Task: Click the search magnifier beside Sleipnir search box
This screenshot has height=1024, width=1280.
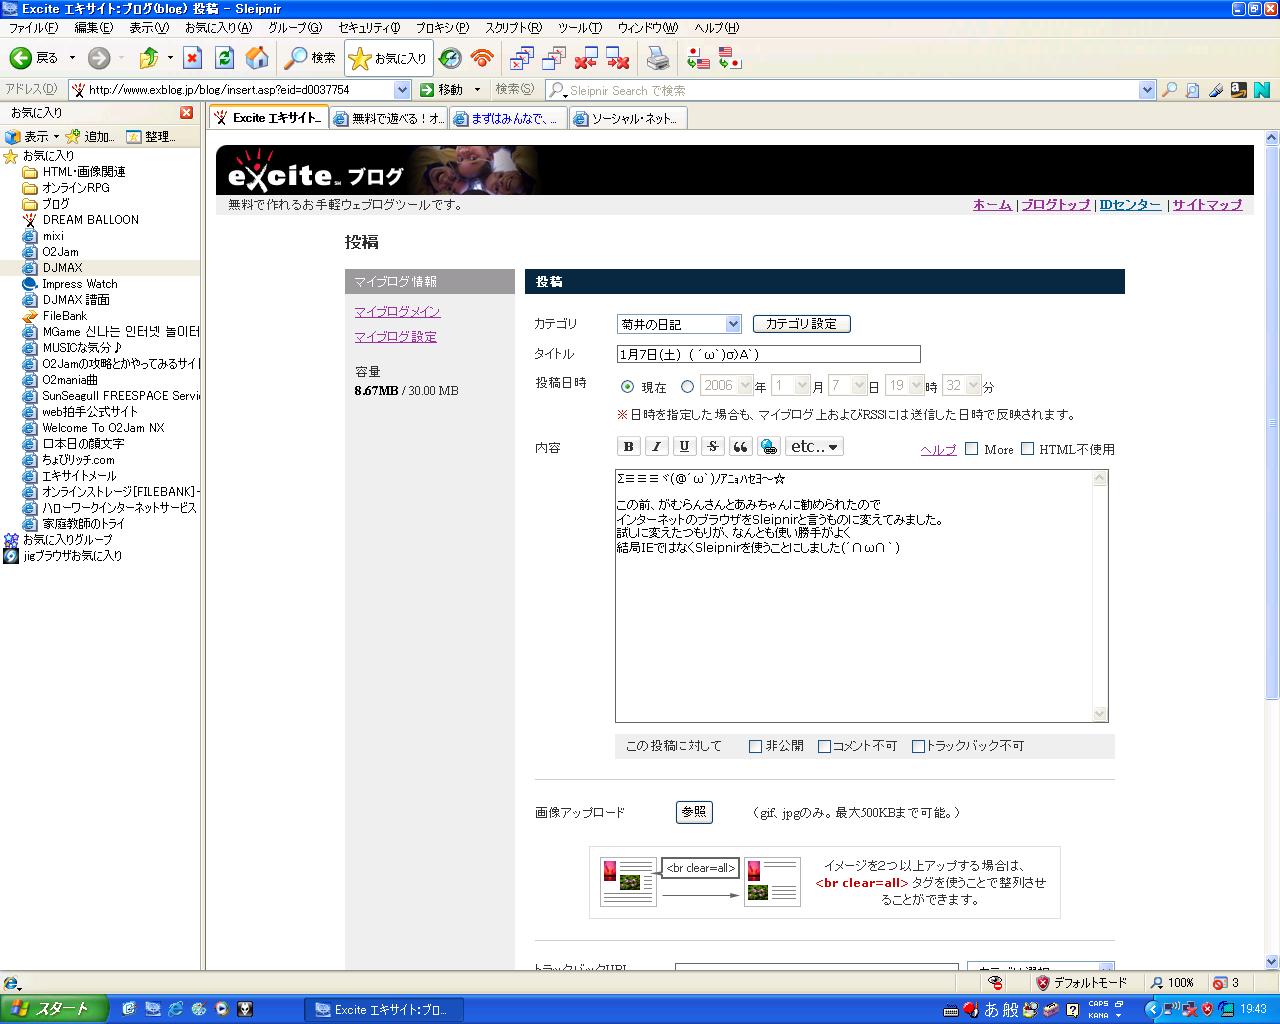Action: coord(1169,90)
